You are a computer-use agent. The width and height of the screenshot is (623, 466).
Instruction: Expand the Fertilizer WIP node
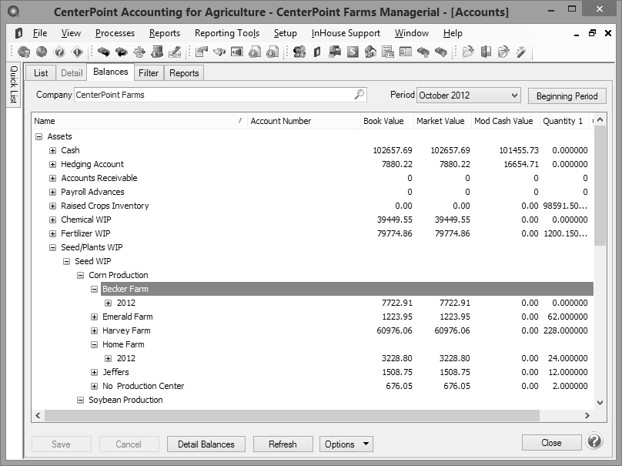click(52, 234)
